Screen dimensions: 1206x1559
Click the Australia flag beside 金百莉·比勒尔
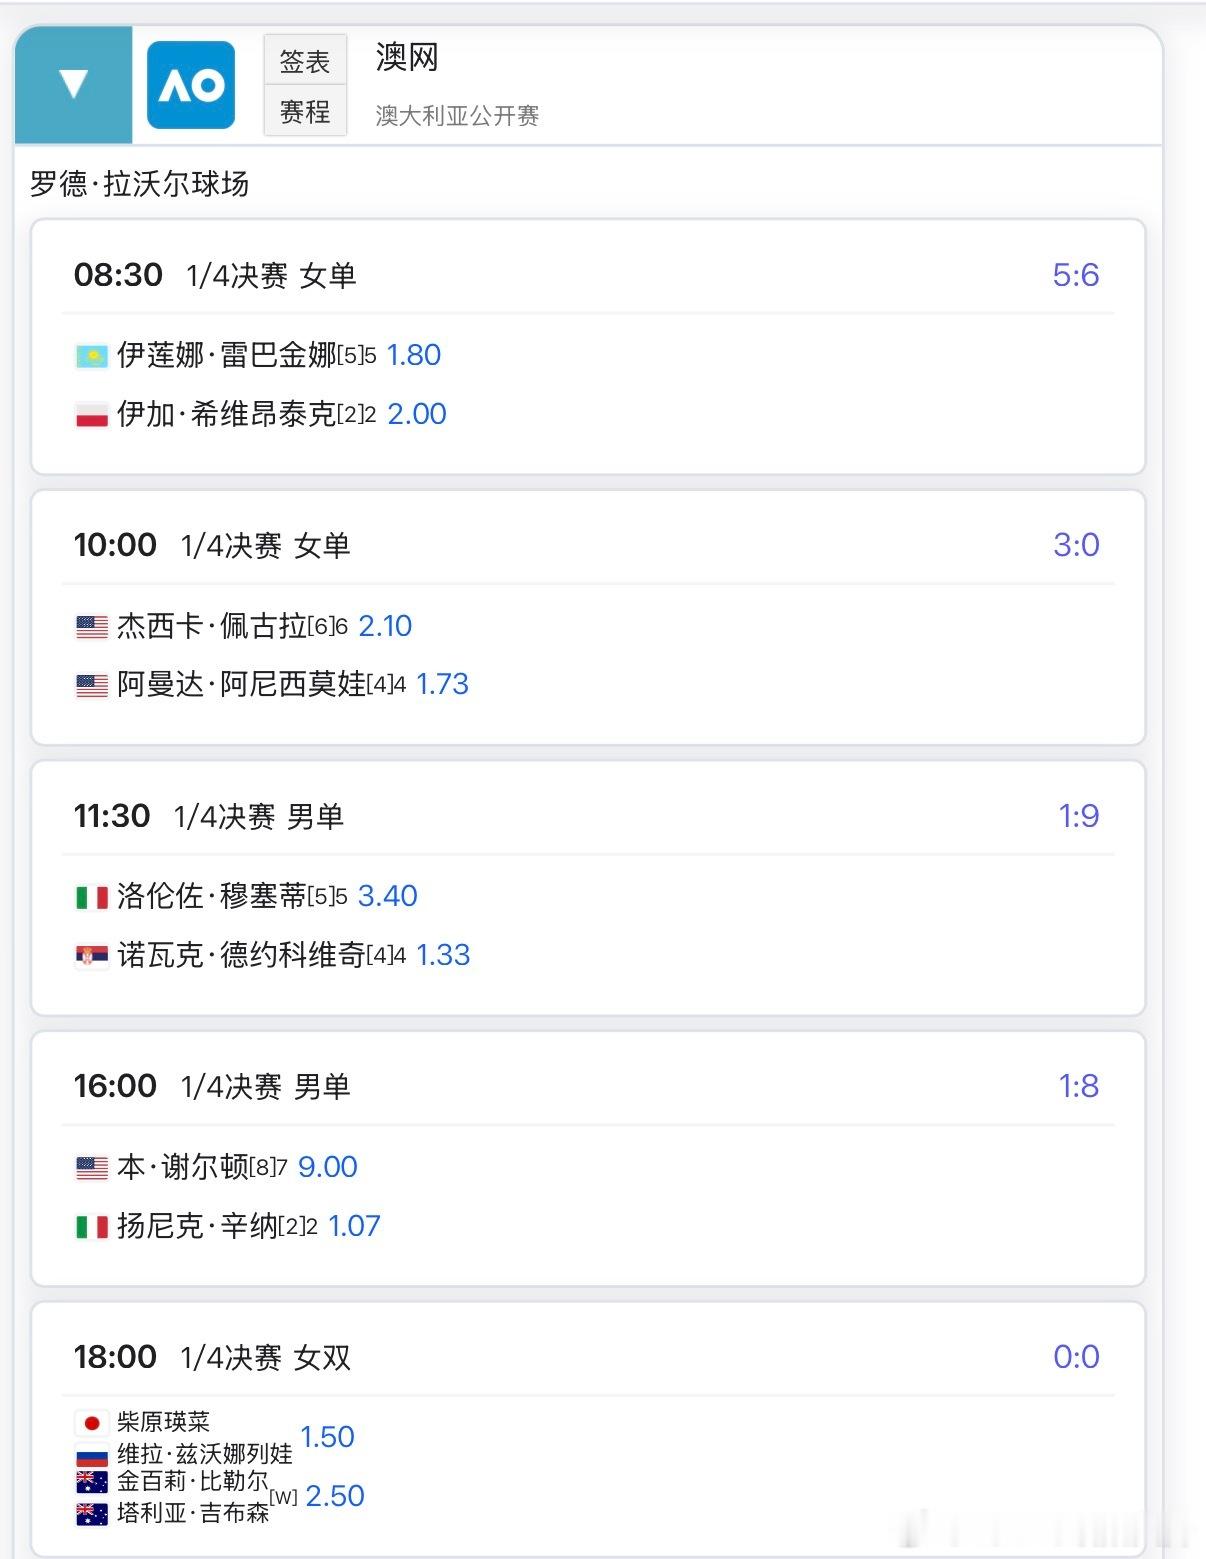[92, 1482]
